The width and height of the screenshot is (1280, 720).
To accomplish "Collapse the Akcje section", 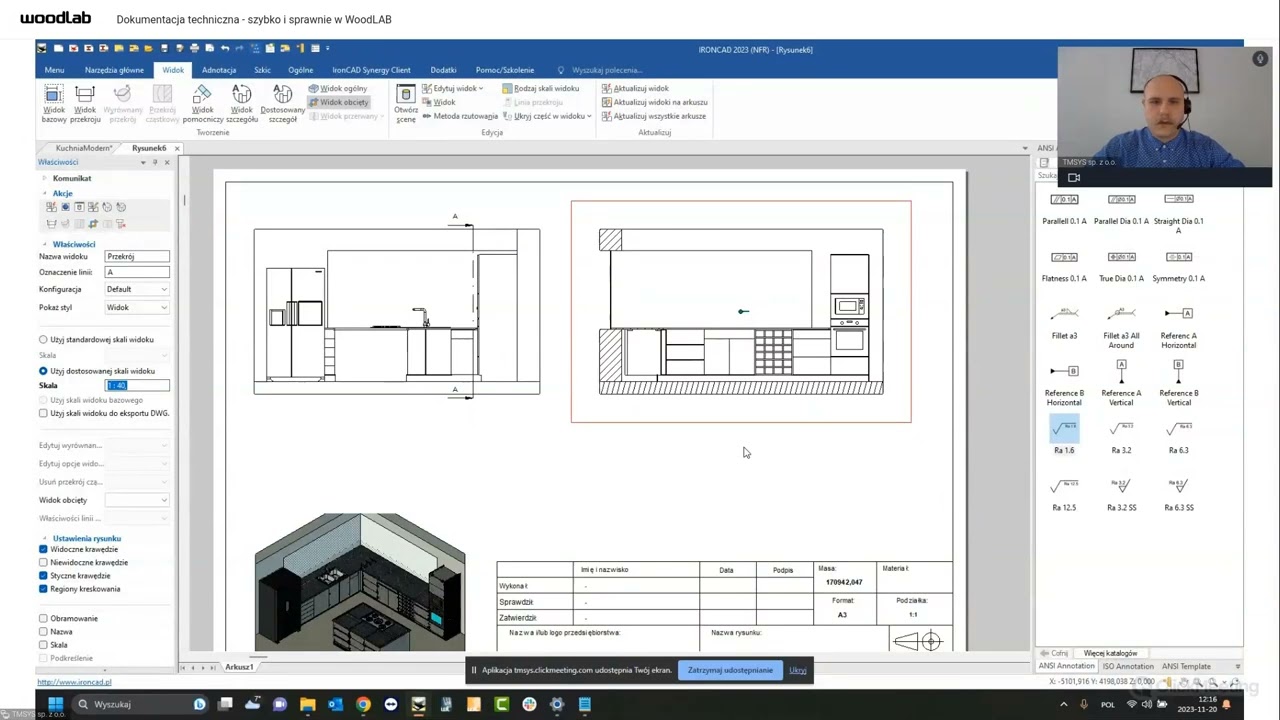I will pyautogui.click(x=44, y=193).
